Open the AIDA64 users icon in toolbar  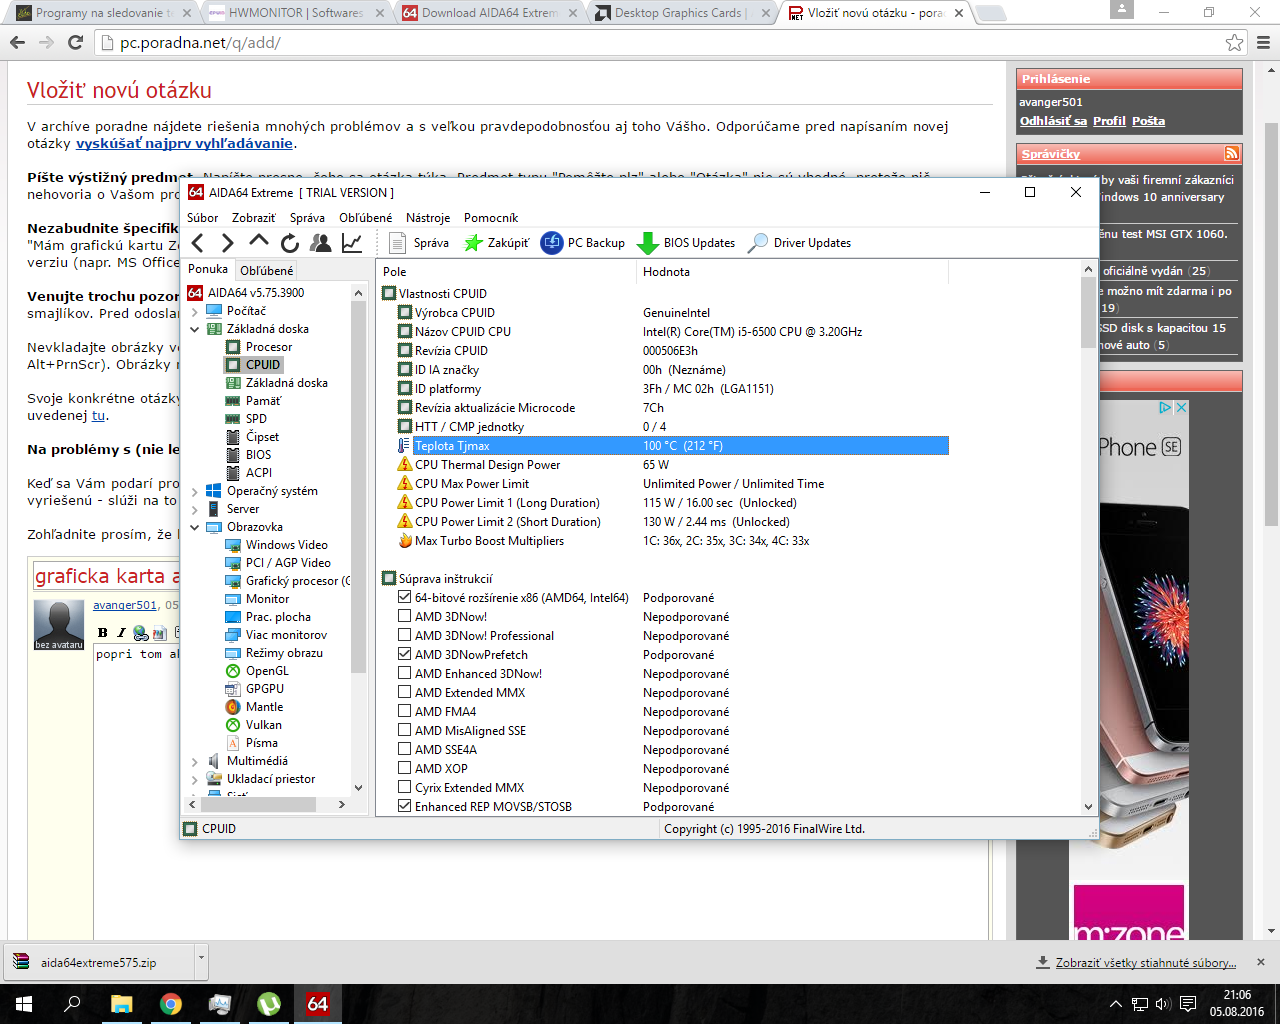coord(321,243)
